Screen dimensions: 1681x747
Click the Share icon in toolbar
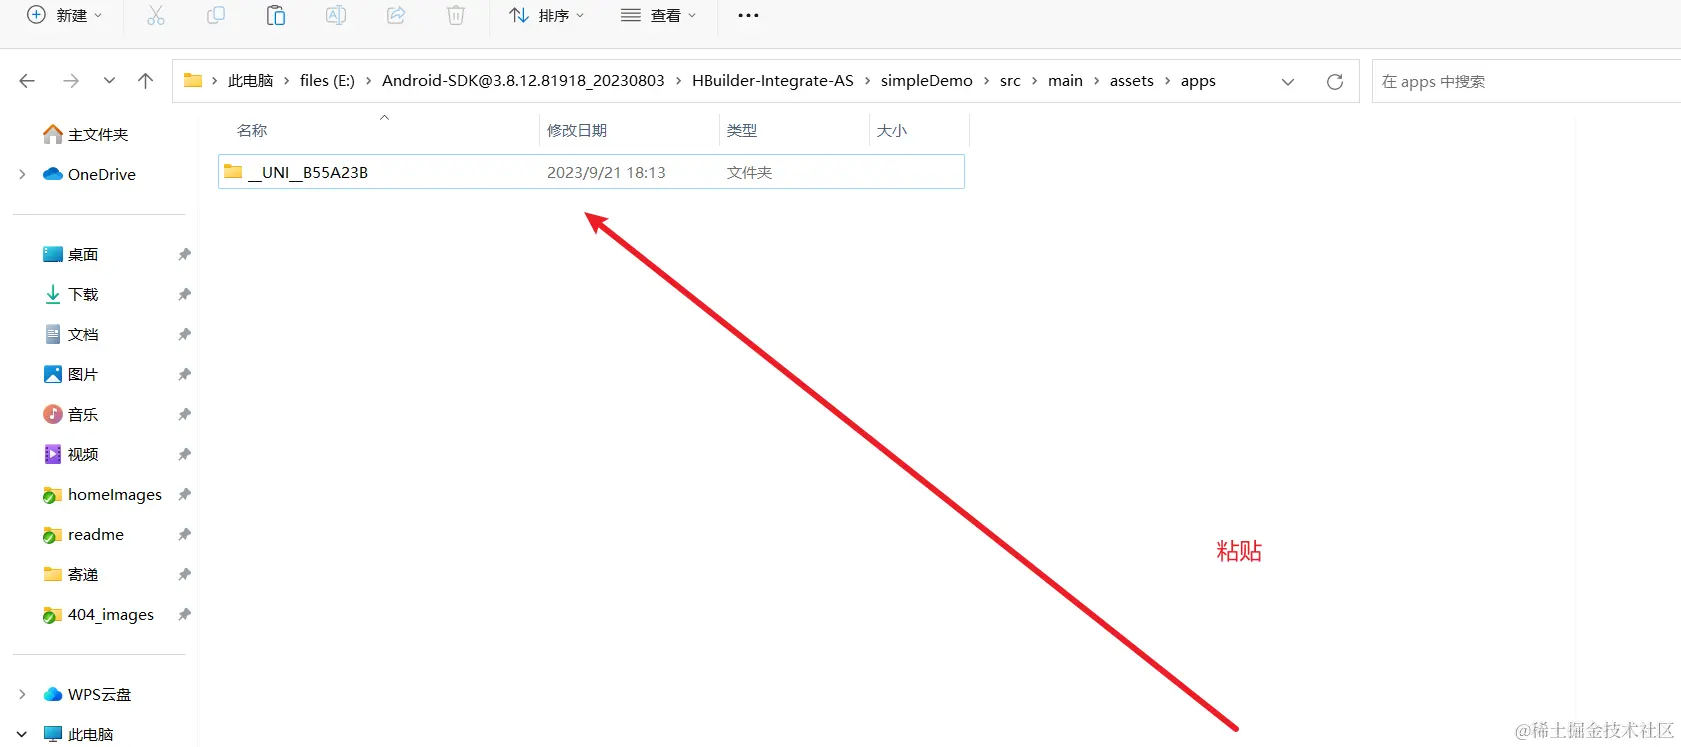(x=396, y=16)
